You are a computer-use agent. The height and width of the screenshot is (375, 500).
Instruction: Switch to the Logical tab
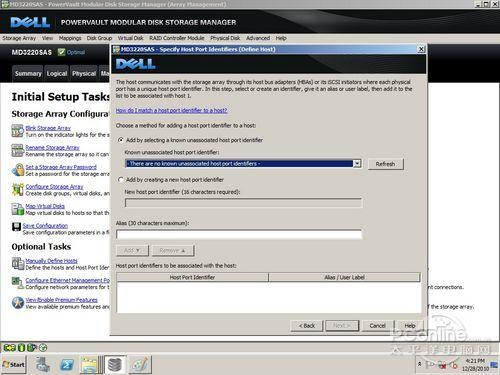tap(57, 73)
